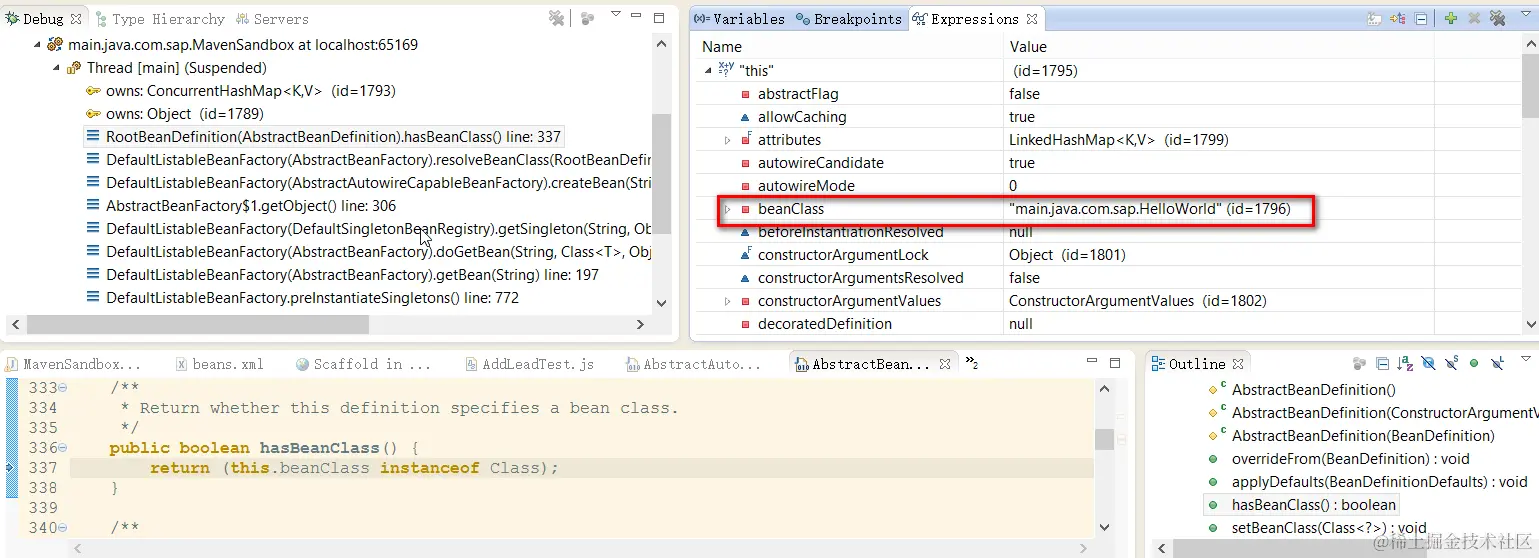Open beans.xml editor tab
This screenshot has height=558, width=1539.
(x=220, y=364)
